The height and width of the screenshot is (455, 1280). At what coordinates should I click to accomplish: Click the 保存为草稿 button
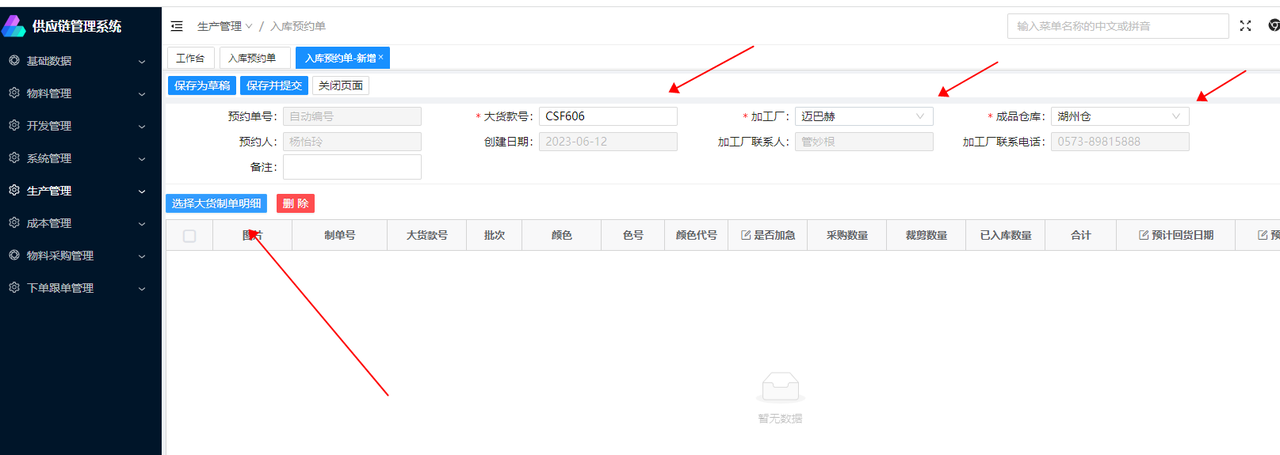(x=202, y=86)
